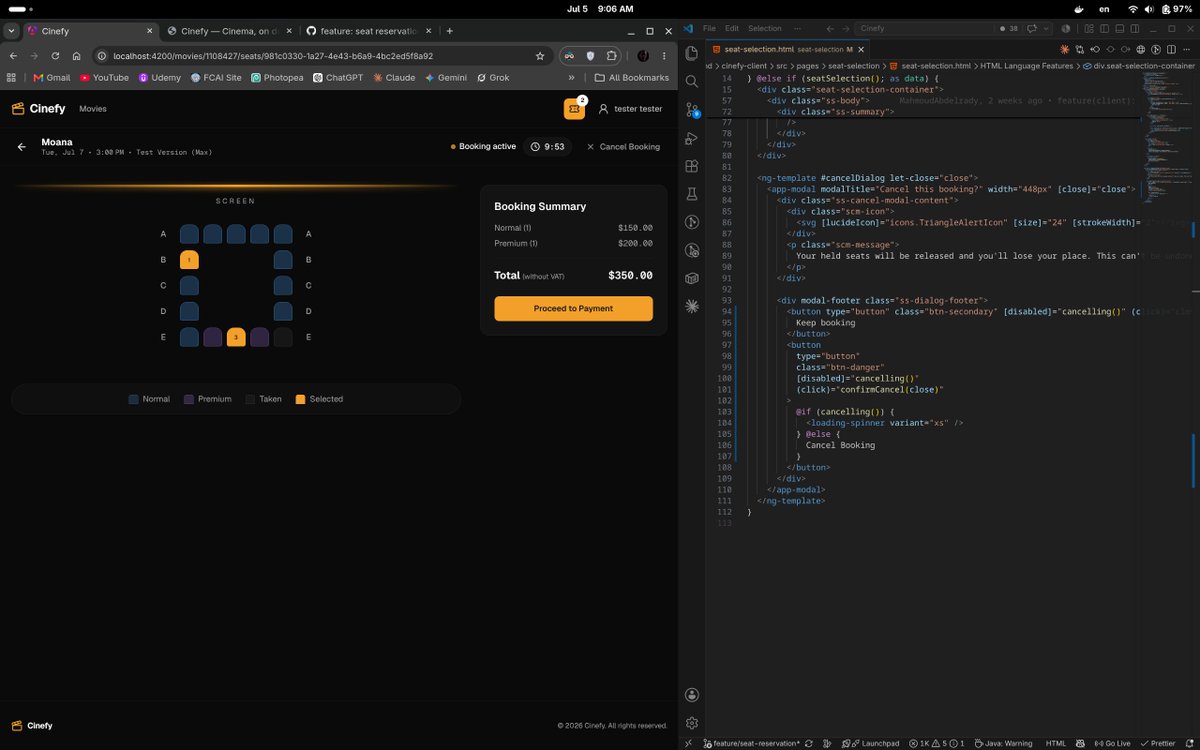This screenshot has width=1200, height=750.
Task: Deselect the selected seat 3 in row E
Action: point(236,337)
